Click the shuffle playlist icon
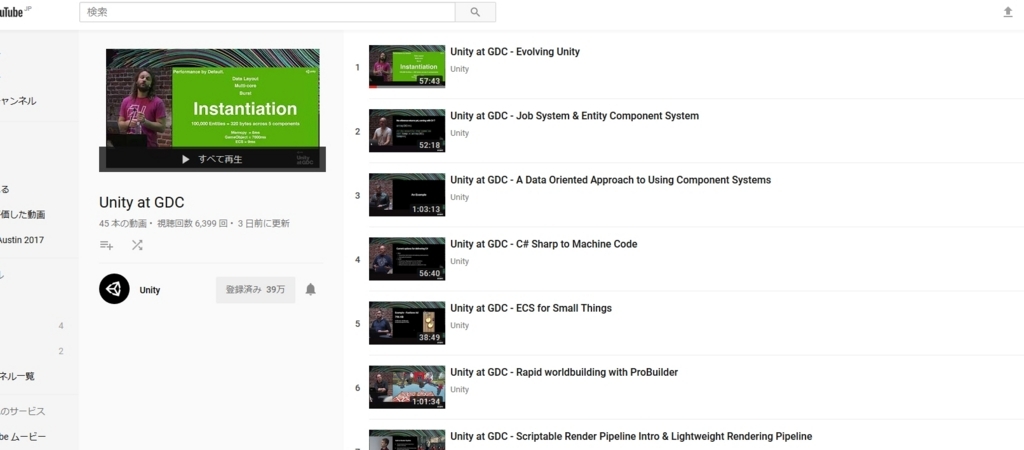1024x450 pixels. pyautogui.click(x=137, y=245)
